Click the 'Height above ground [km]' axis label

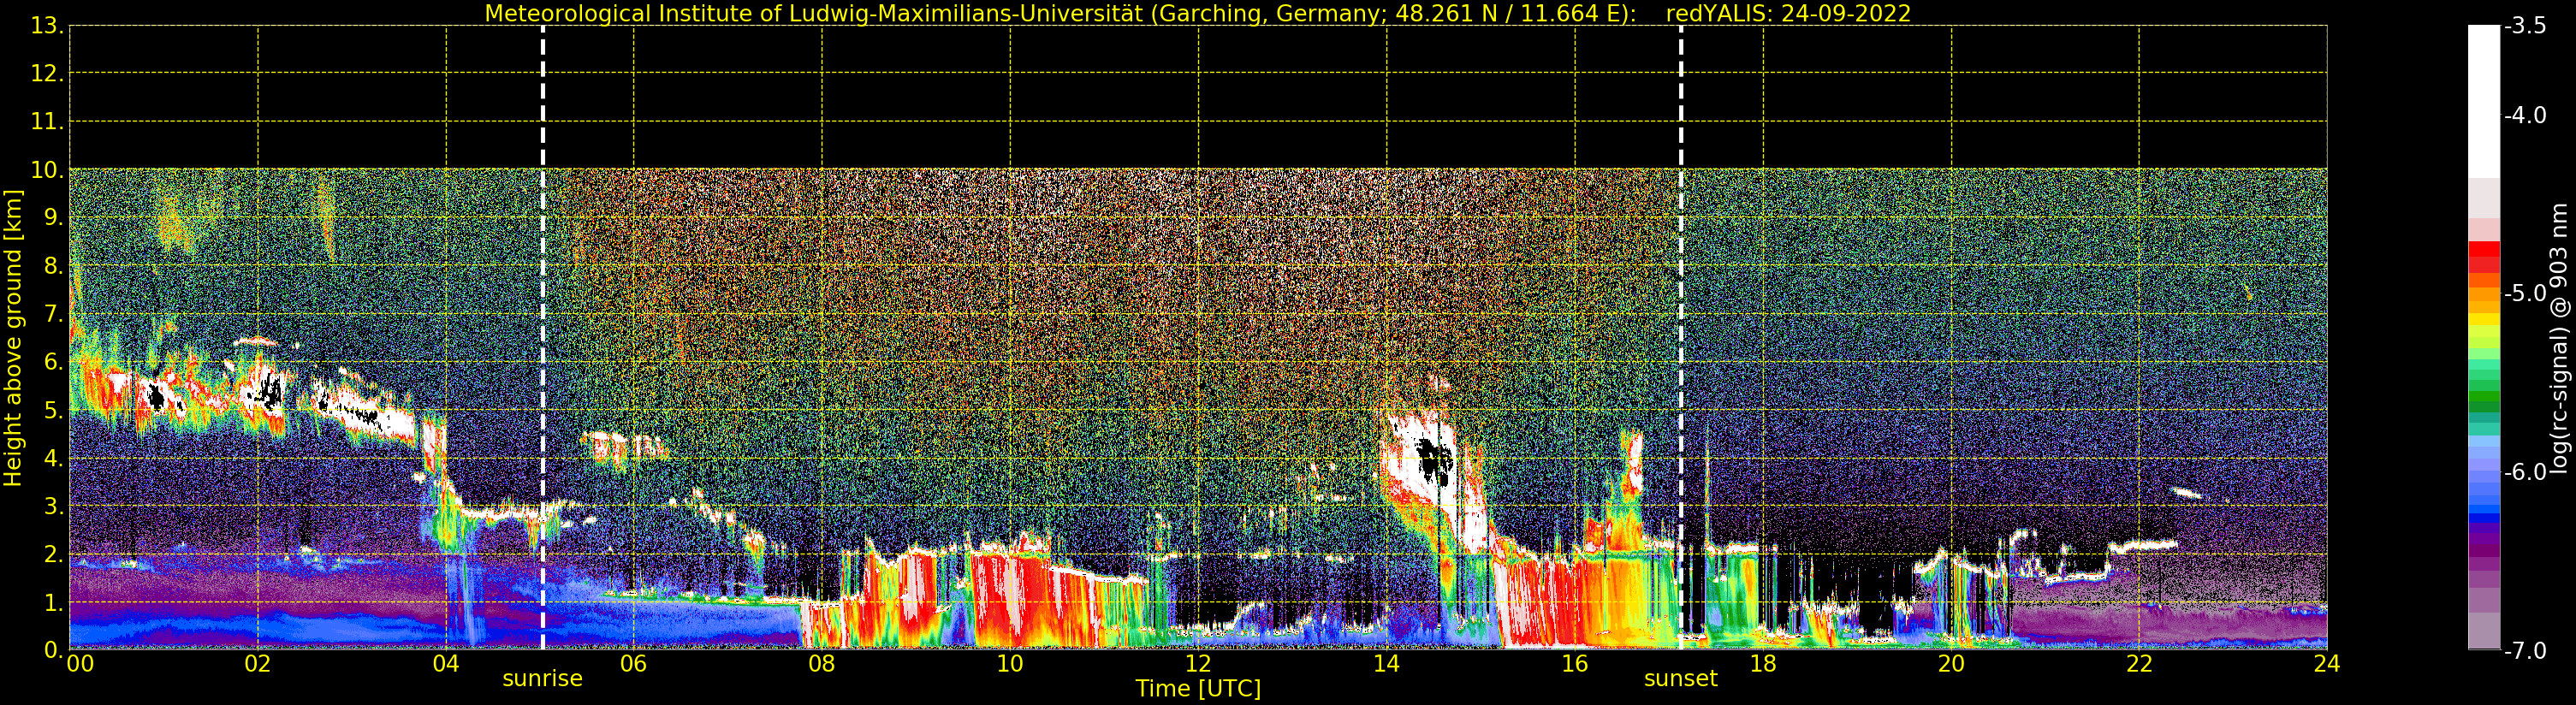13,338
